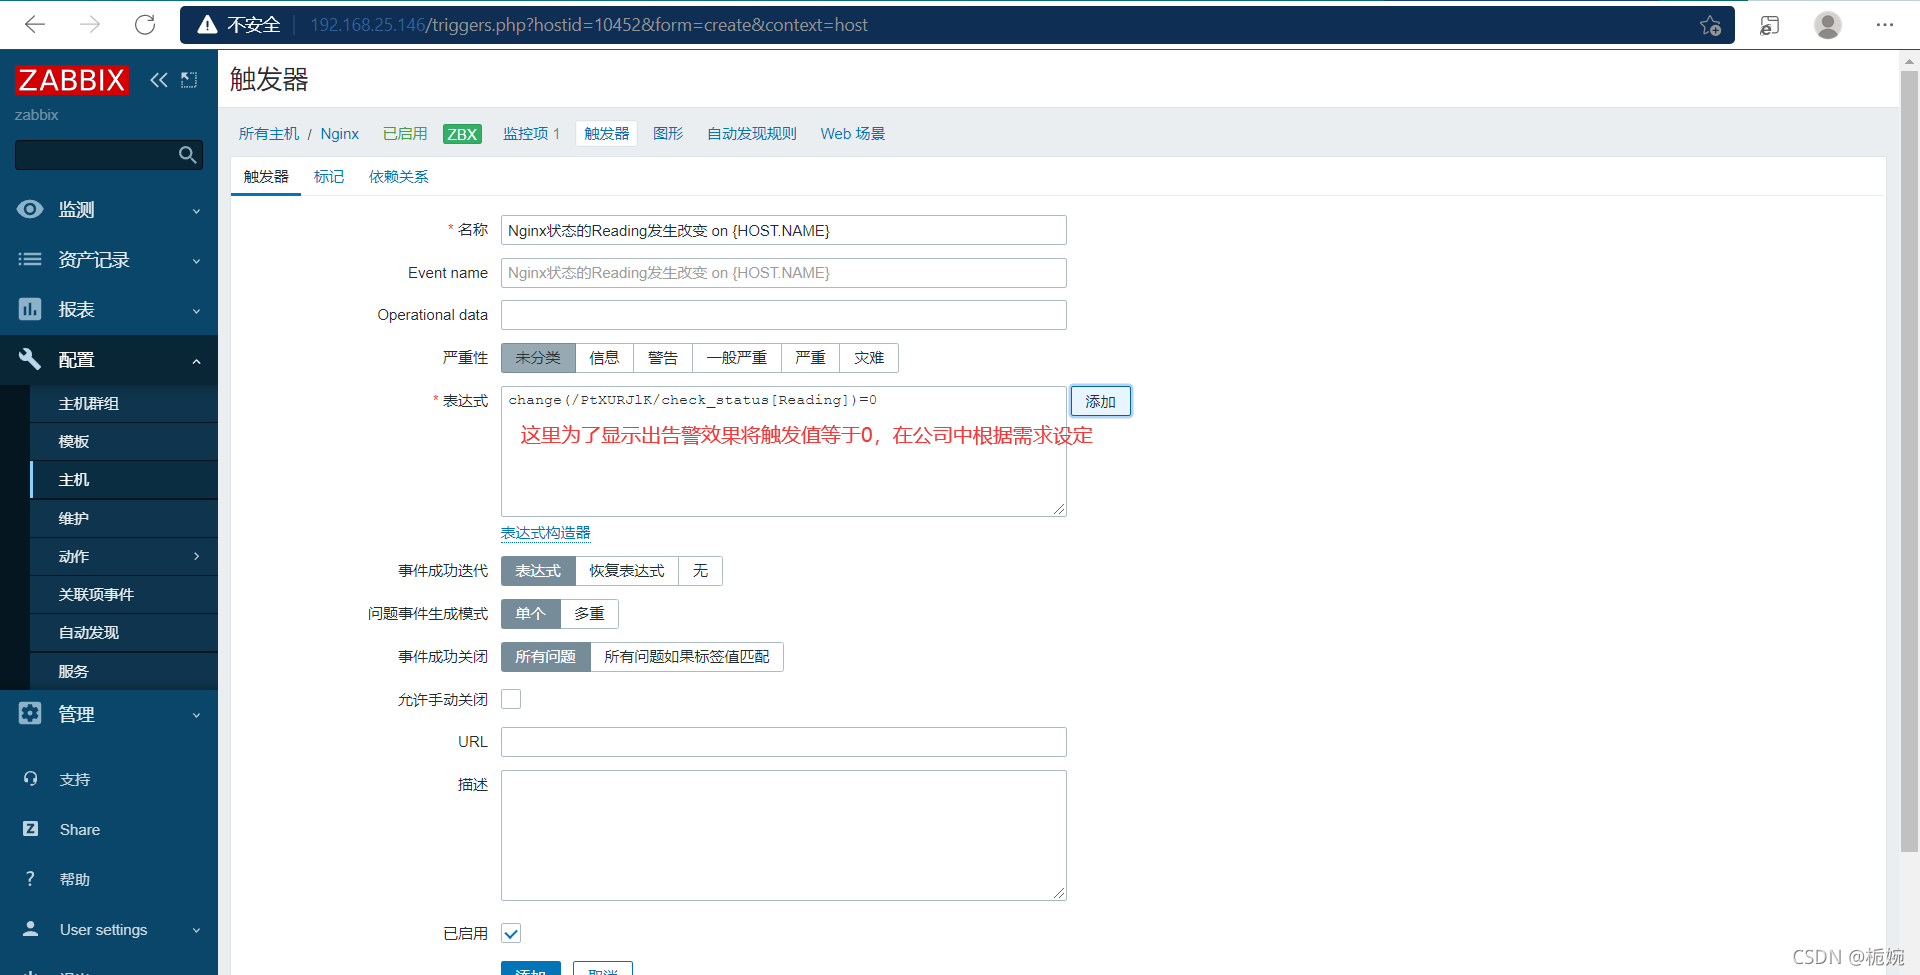Open Web 场景 link

[x=853, y=134]
